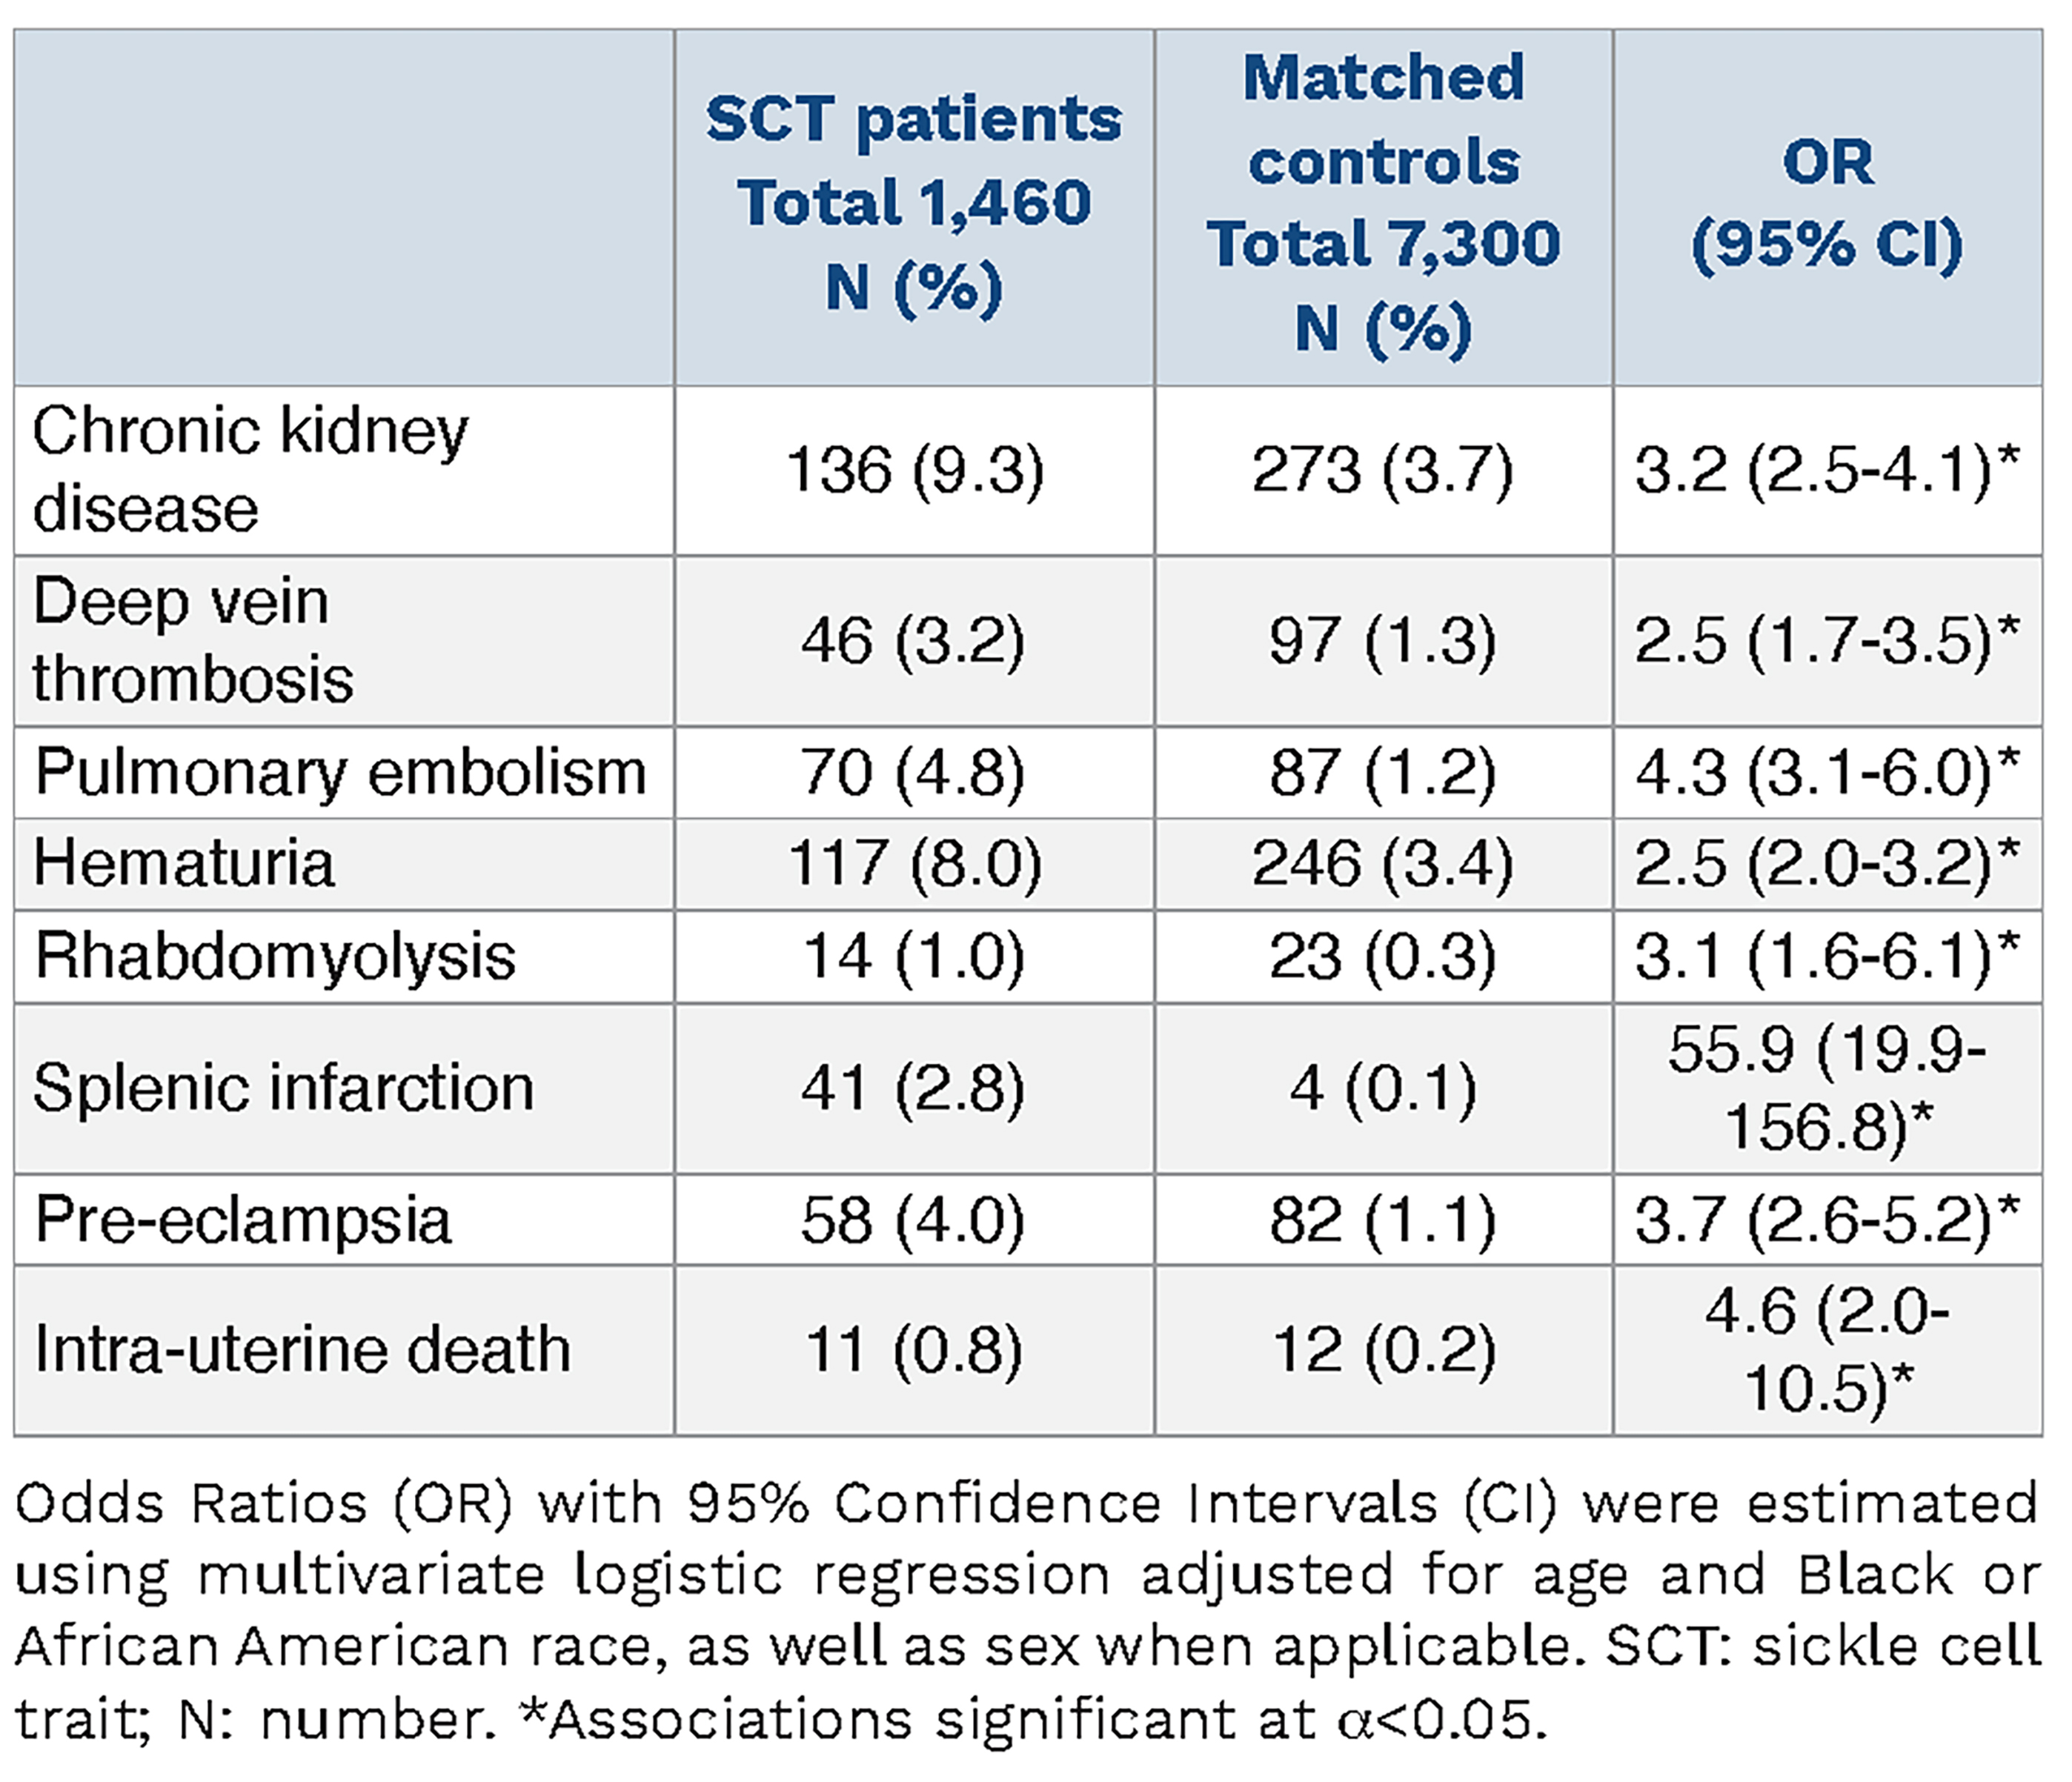This screenshot has height=1782, width=2072.
Task: Click the 4.3 (3.1-6.0) odds ratio cell
Action: (1827, 772)
